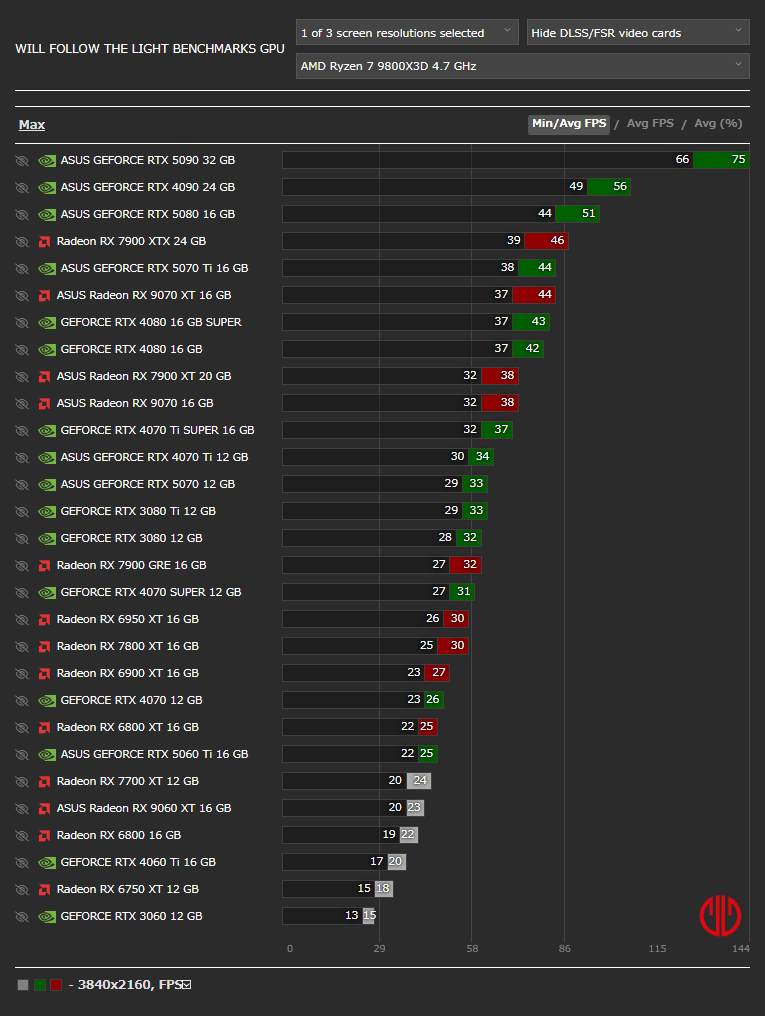Click AMD logo beside ASUS Radeon RX 9060 XT 16 GB
765x1016 pixels.
(x=45, y=809)
